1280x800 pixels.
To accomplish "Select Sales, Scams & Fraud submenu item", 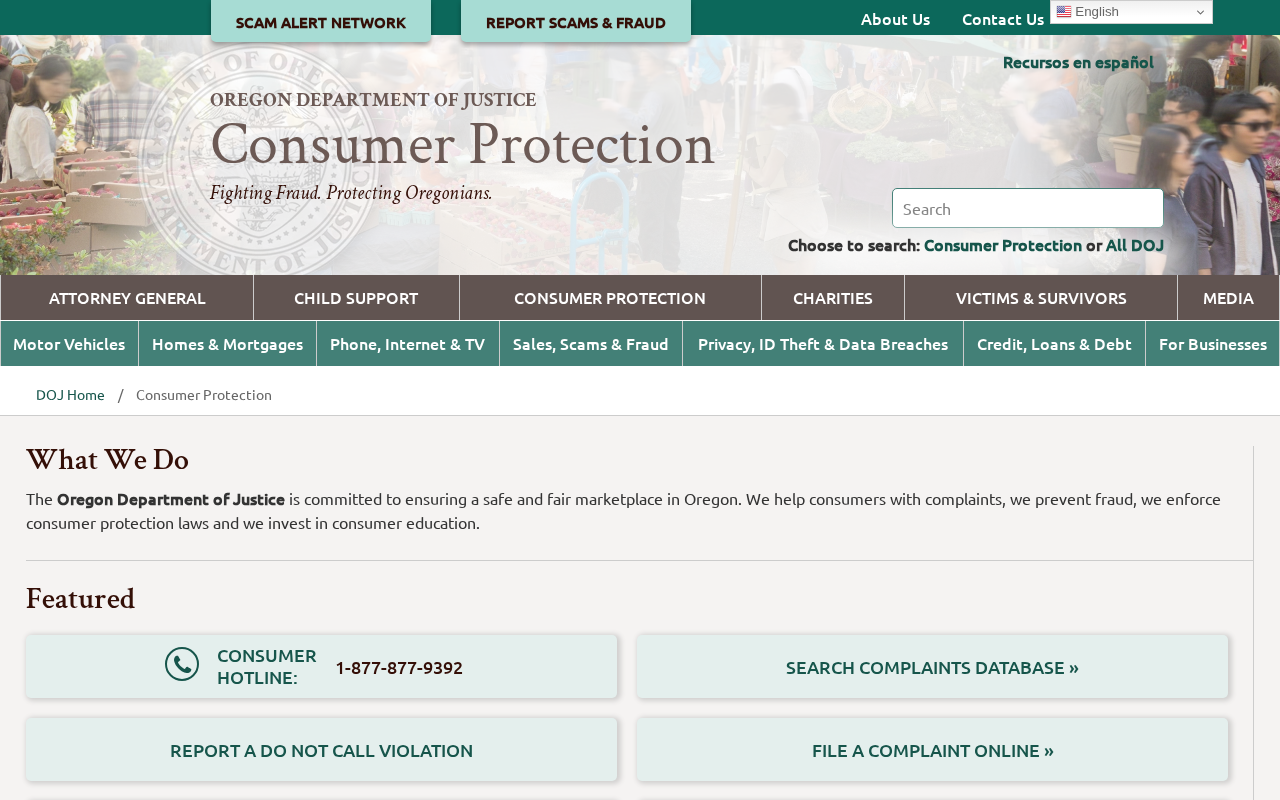I will point(591,344).
